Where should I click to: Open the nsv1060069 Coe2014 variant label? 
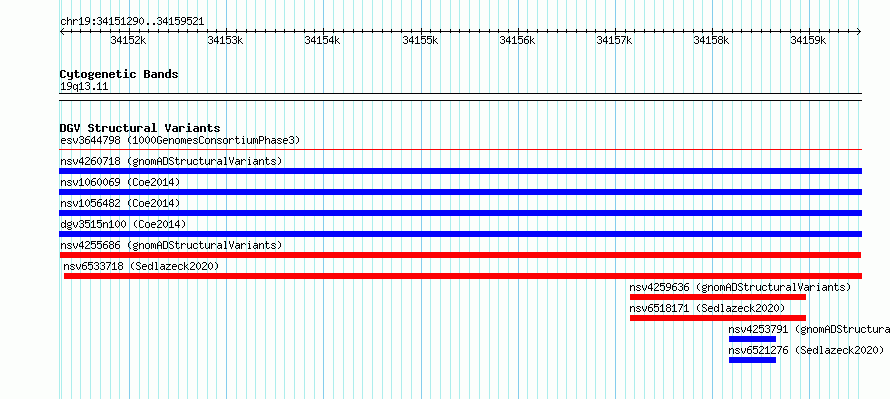pos(120,182)
